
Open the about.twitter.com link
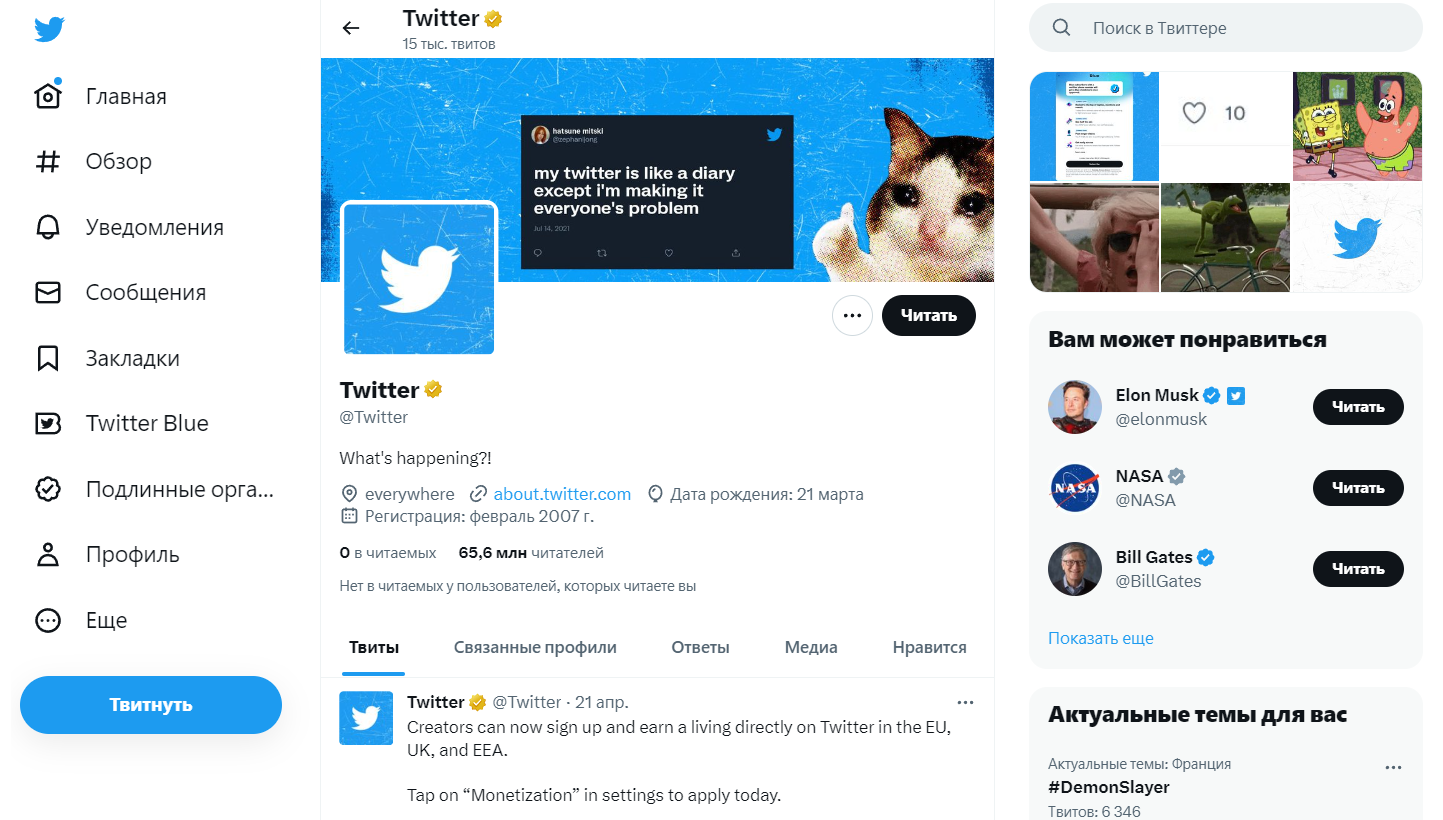pos(562,494)
